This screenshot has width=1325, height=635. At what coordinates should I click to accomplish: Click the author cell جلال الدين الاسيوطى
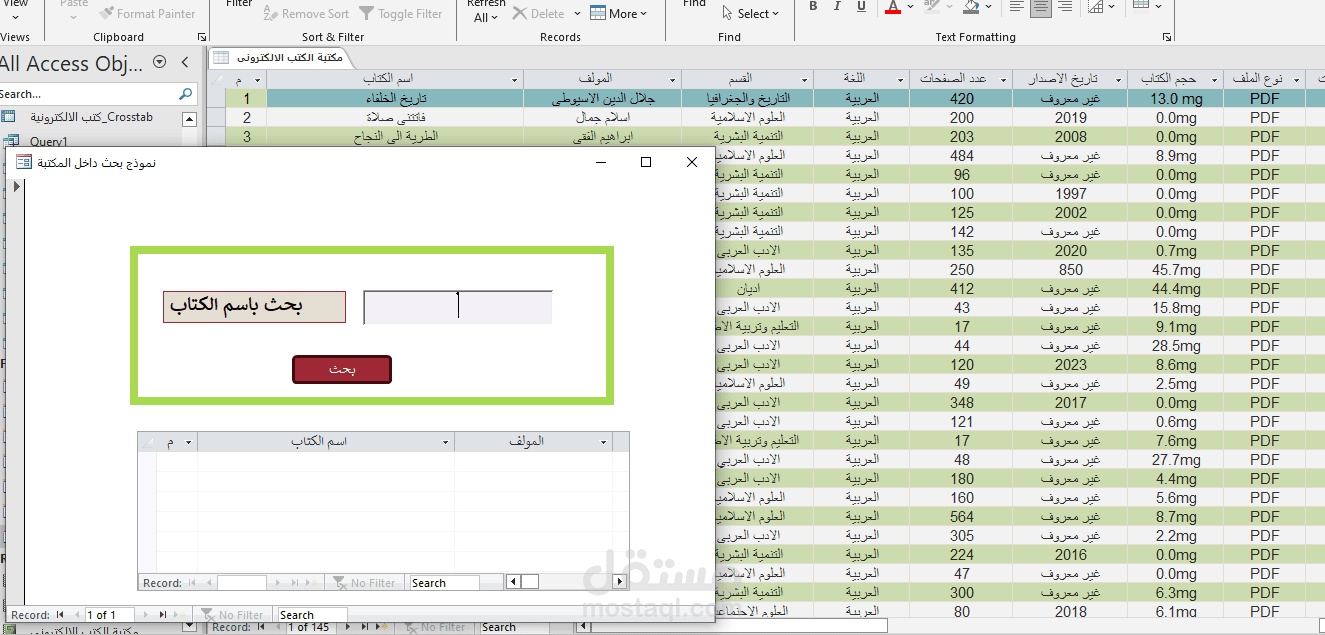[602, 99]
